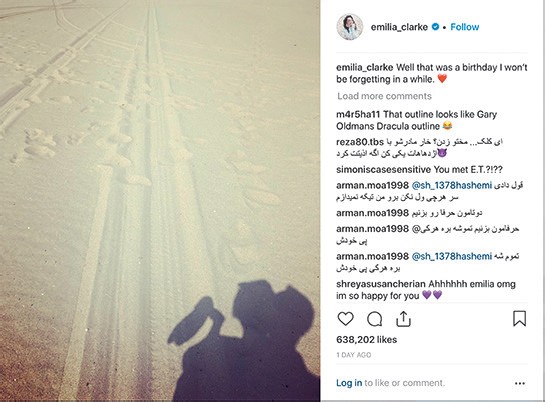Click verified badge next to emilia_clarke
The height and width of the screenshot is (402, 545).
(x=435, y=27)
